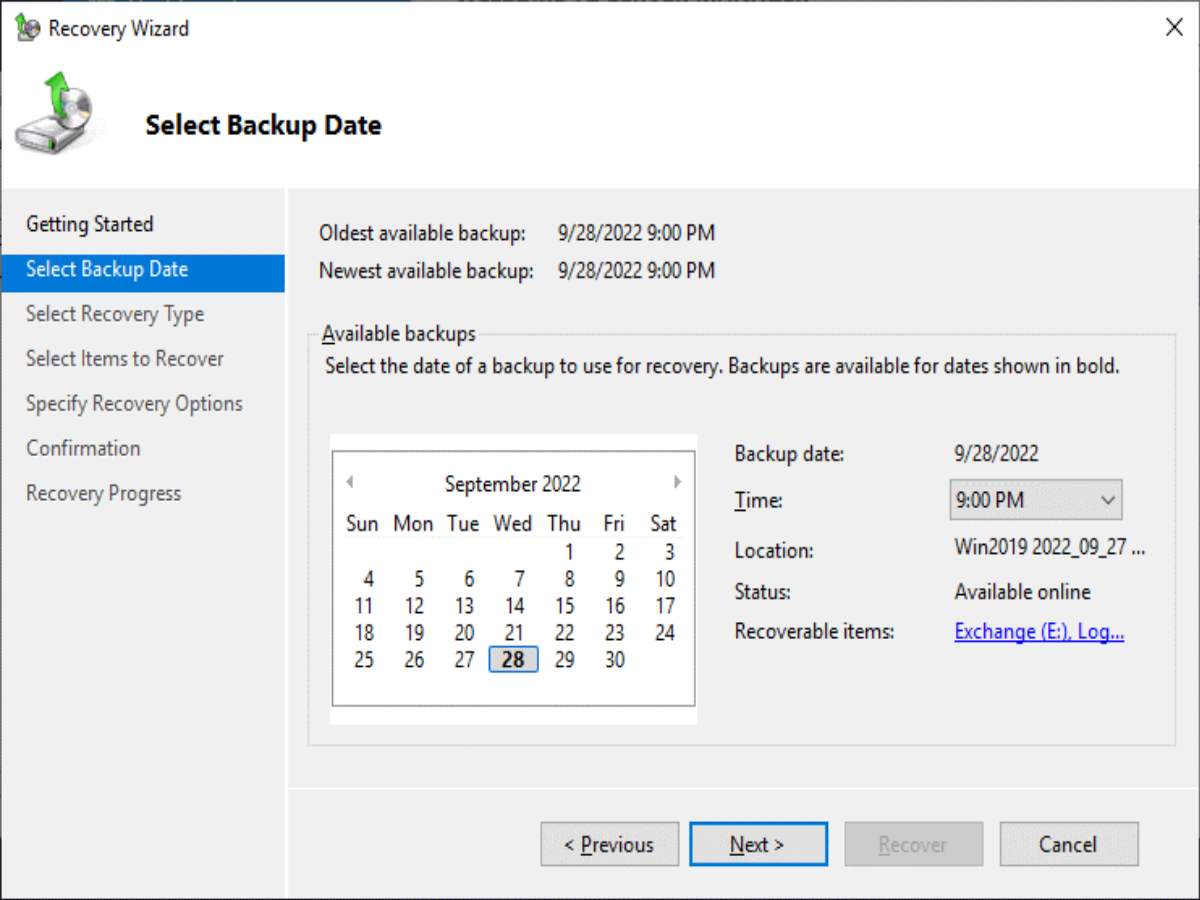Go to the Confirmation step
The image size is (1200, 900).
[83, 448]
